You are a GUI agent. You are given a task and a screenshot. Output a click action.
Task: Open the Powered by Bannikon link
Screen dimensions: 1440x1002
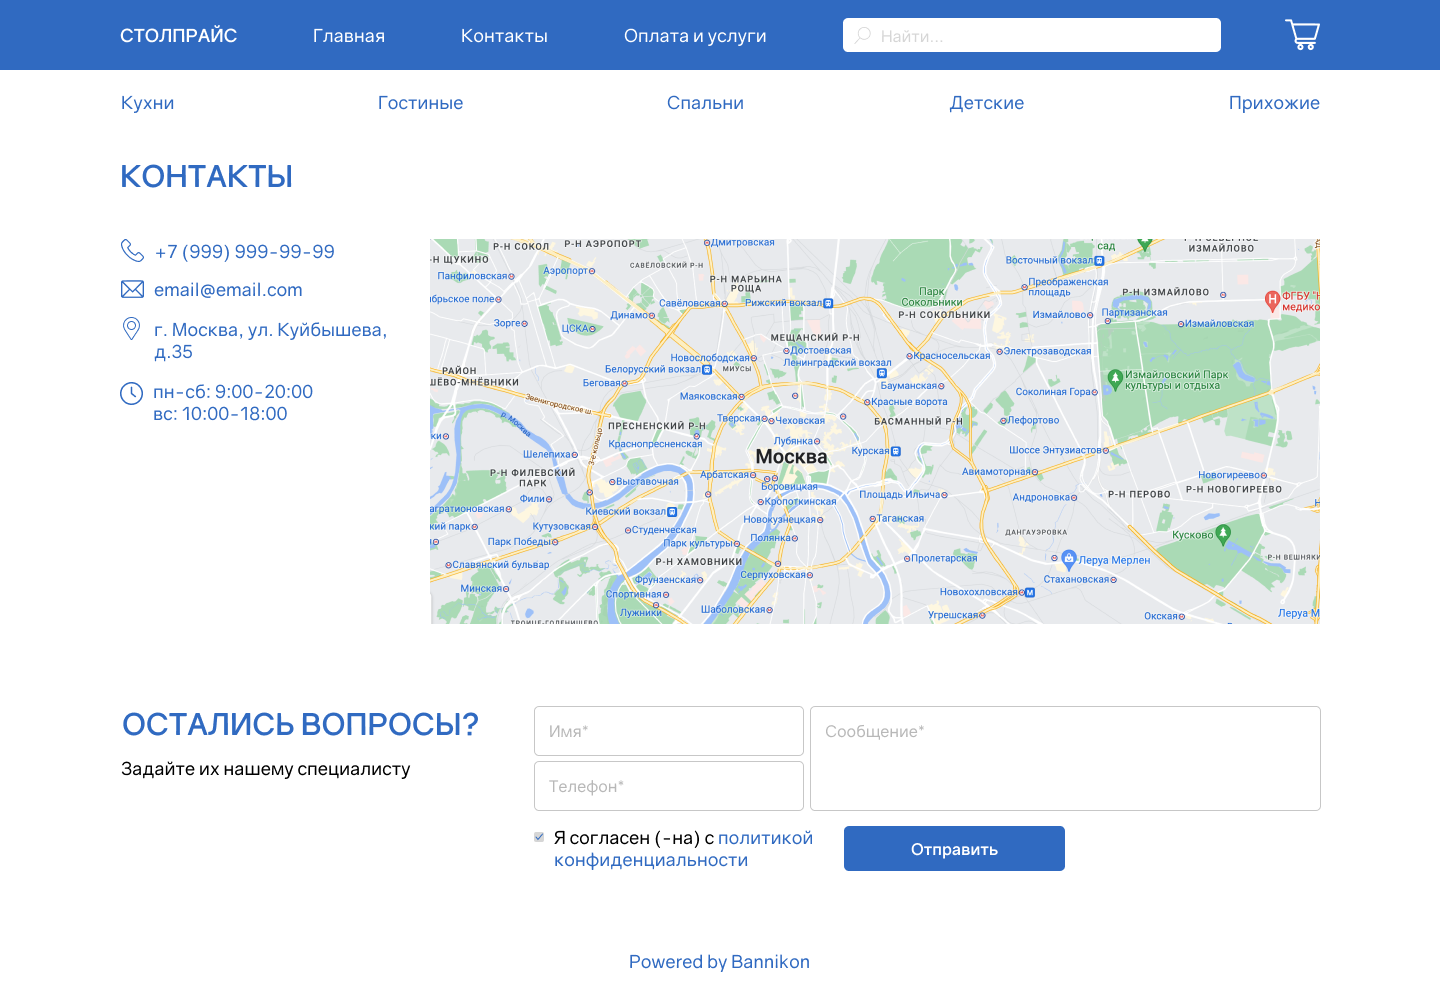719,962
